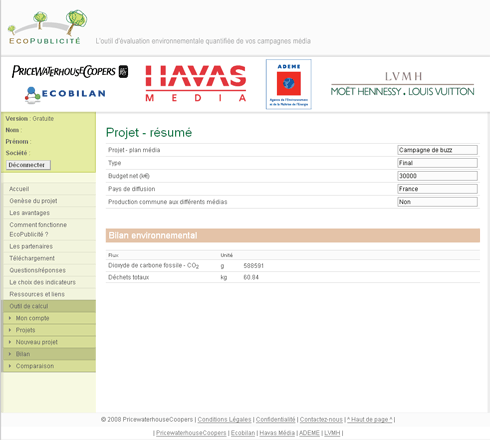Click the Pays de diffusion France field
The width and height of the screenshot is (490, 440).
437,189
